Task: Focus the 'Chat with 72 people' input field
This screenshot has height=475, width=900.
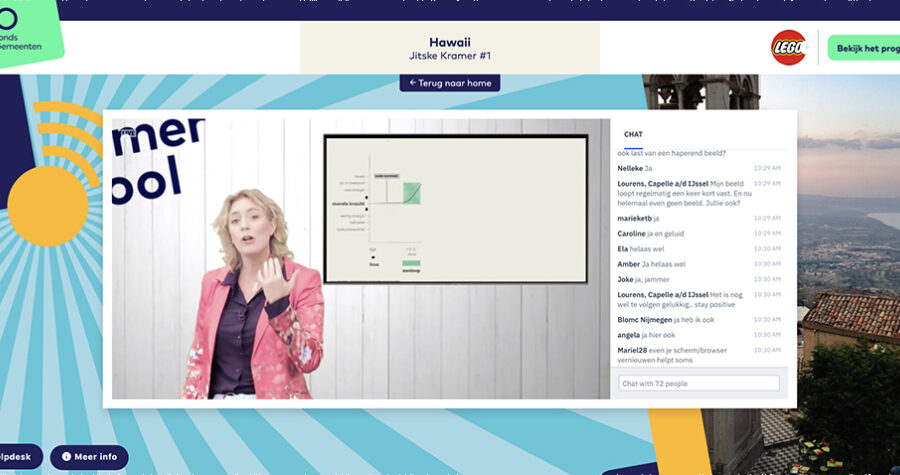Action: (x=699, y=383)
